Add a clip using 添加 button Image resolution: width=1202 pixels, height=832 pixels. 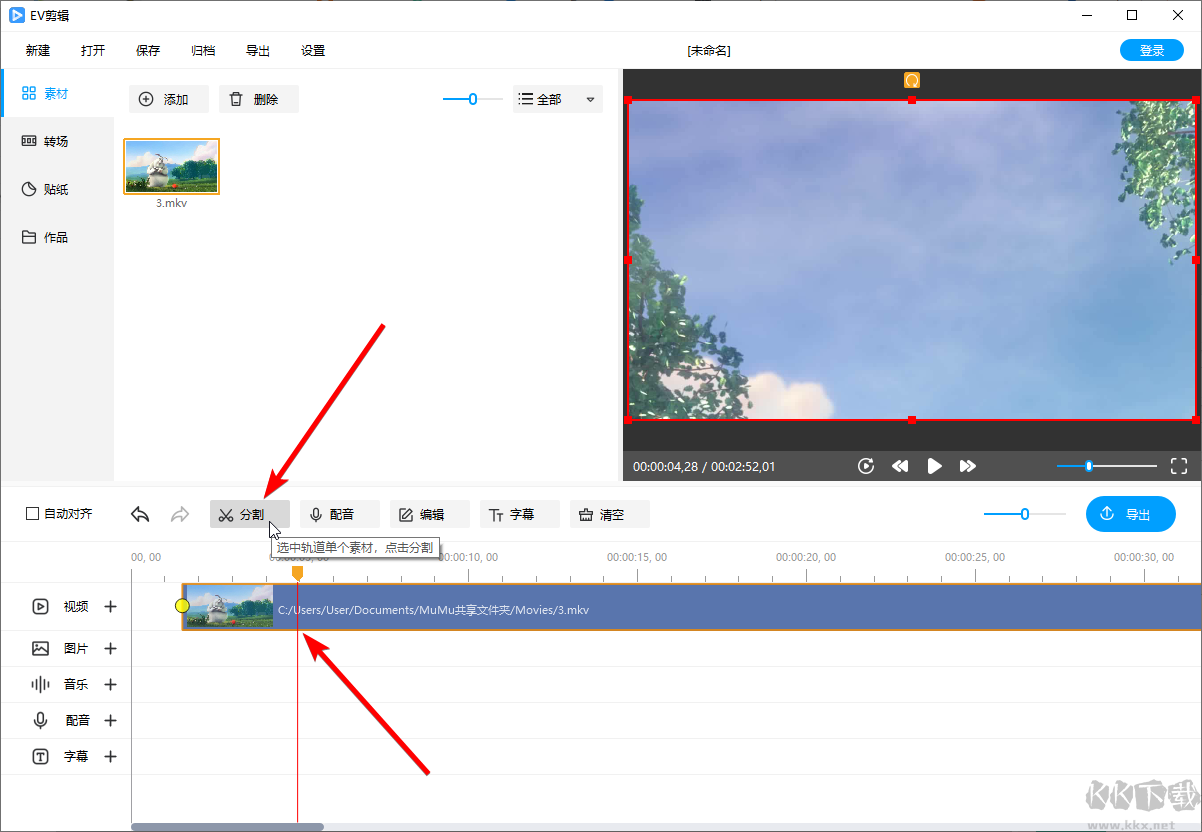click(168, 99)
